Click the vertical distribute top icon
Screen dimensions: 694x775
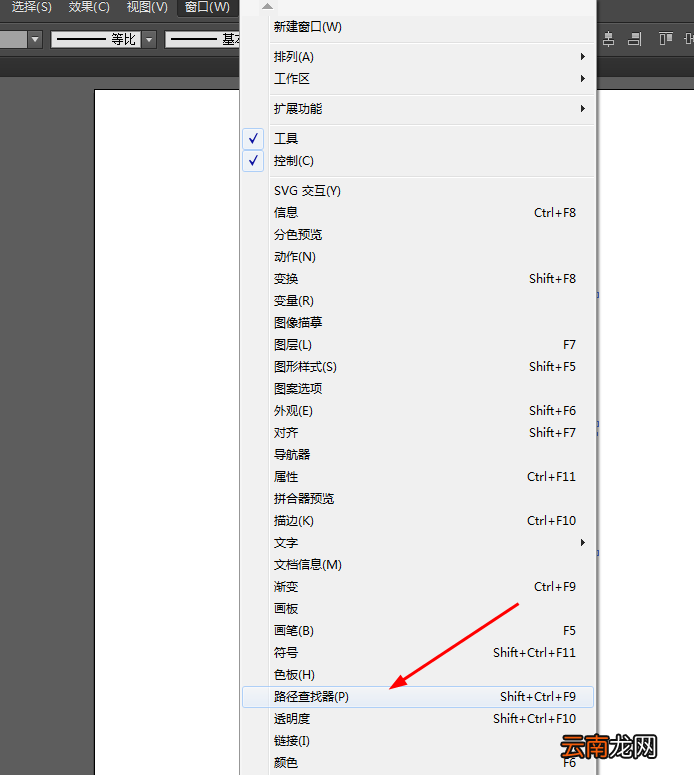click(665, 39)
